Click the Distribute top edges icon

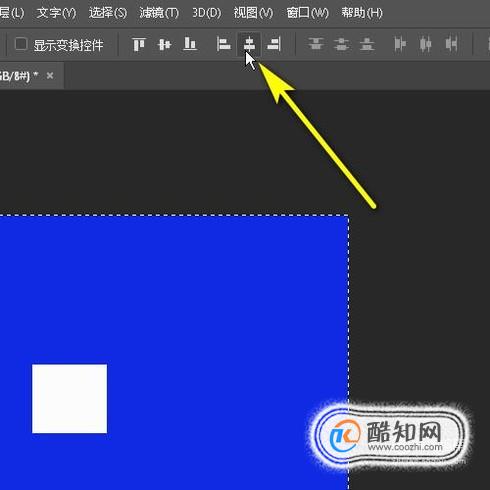point(316,44)
